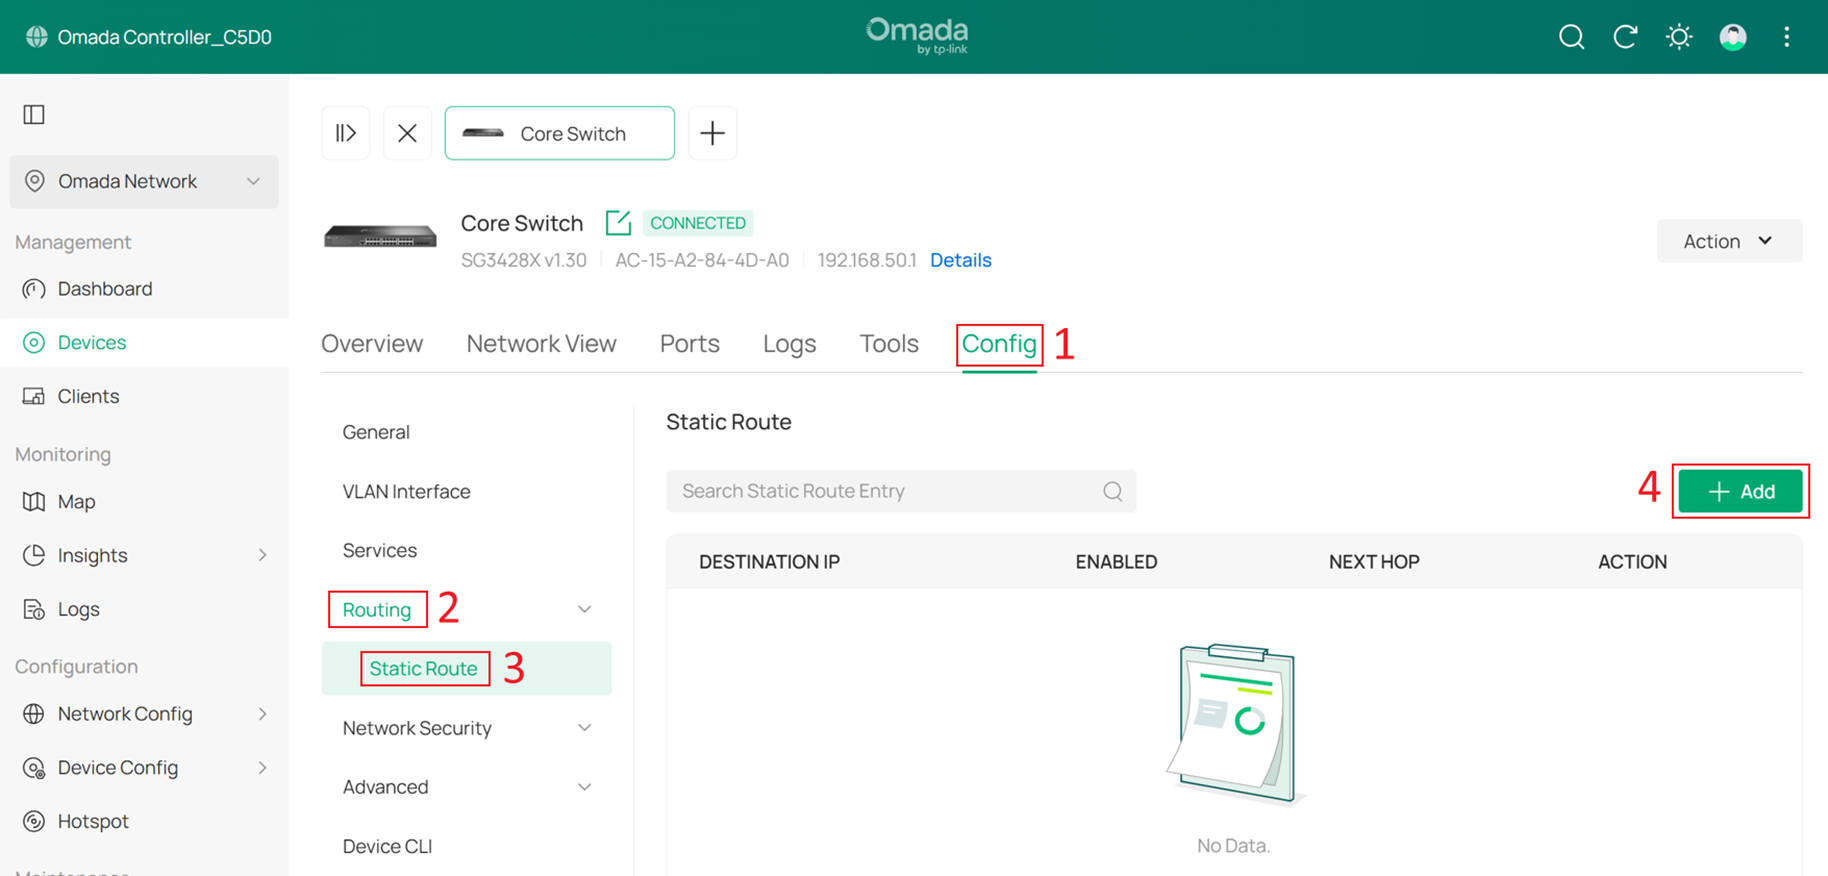
Task: Expand the Insights chevron
Action: (x=262, y=555)
